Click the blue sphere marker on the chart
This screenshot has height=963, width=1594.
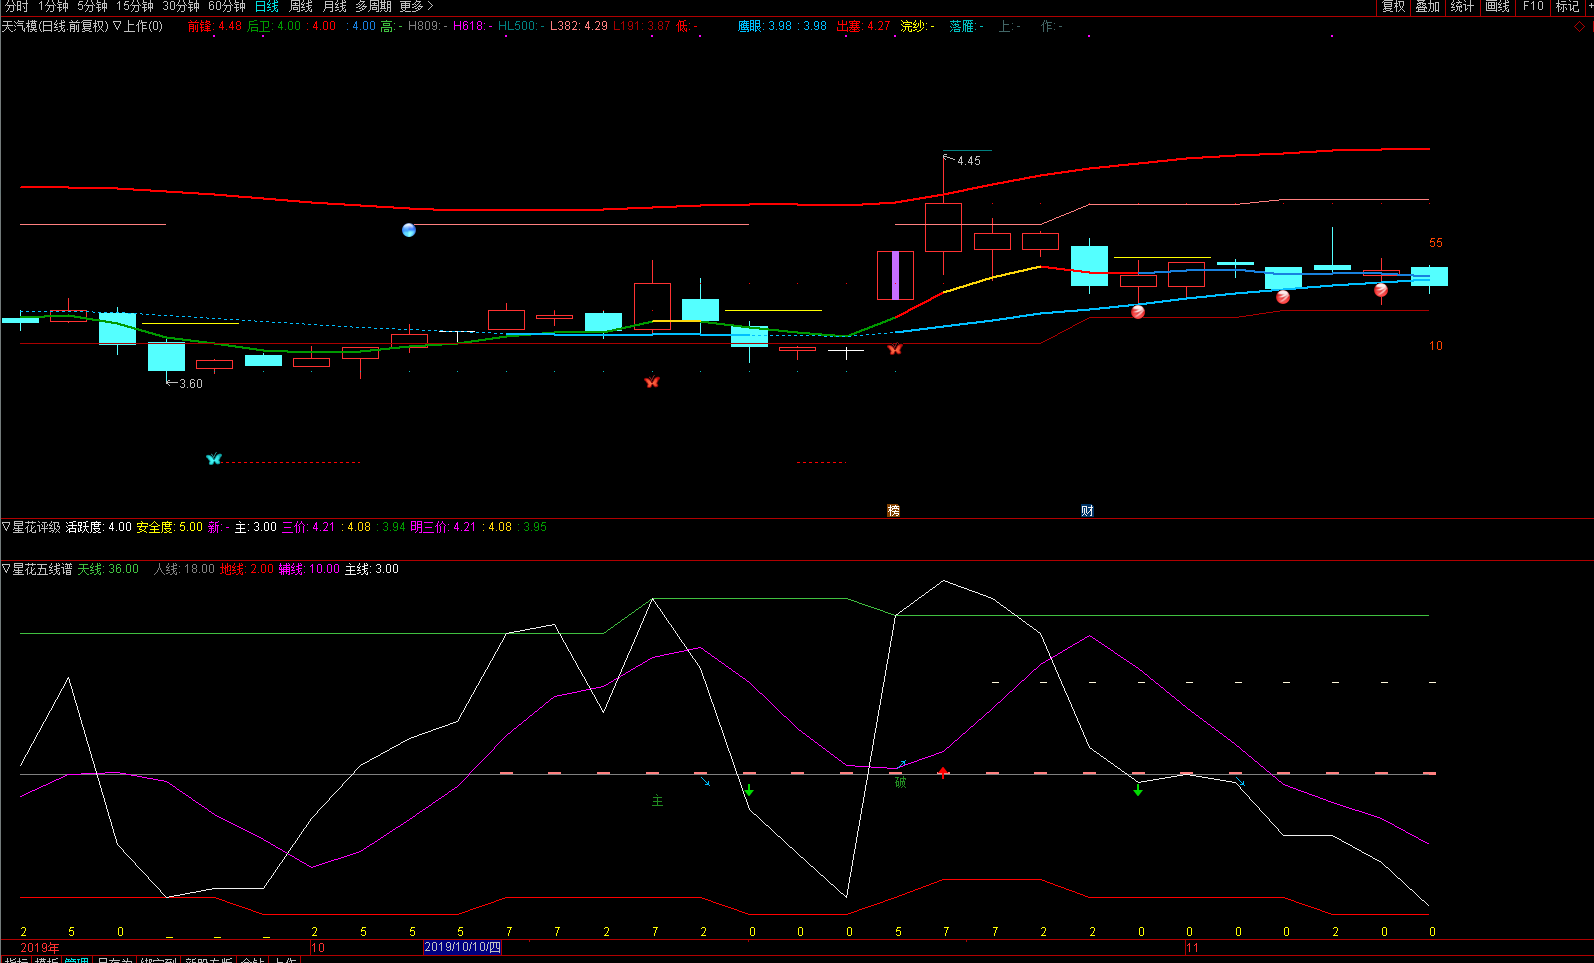(408, 230)
